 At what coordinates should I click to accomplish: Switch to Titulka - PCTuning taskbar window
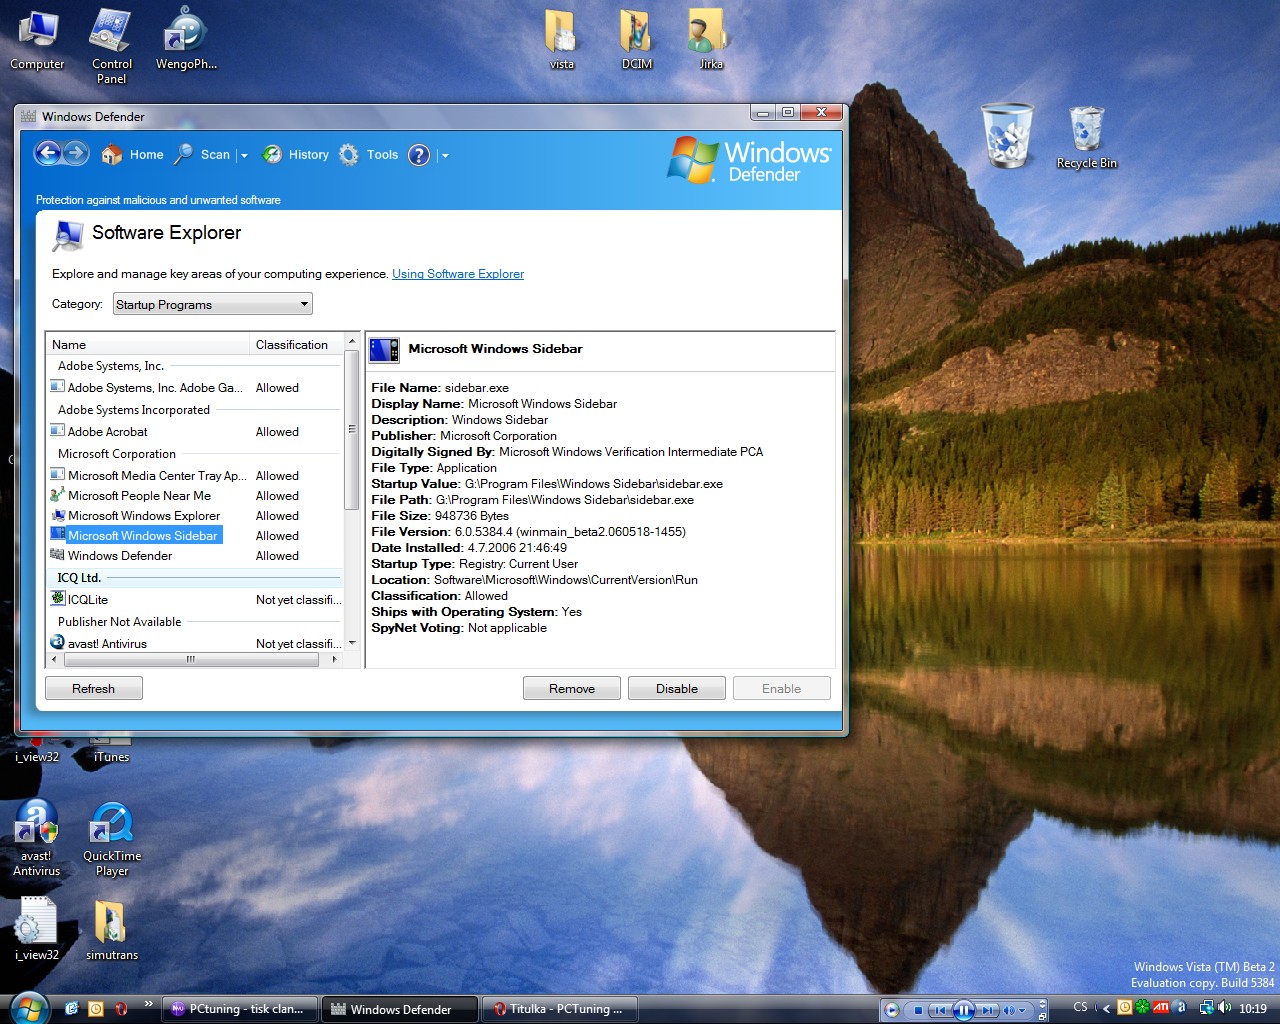[560, 1009]
